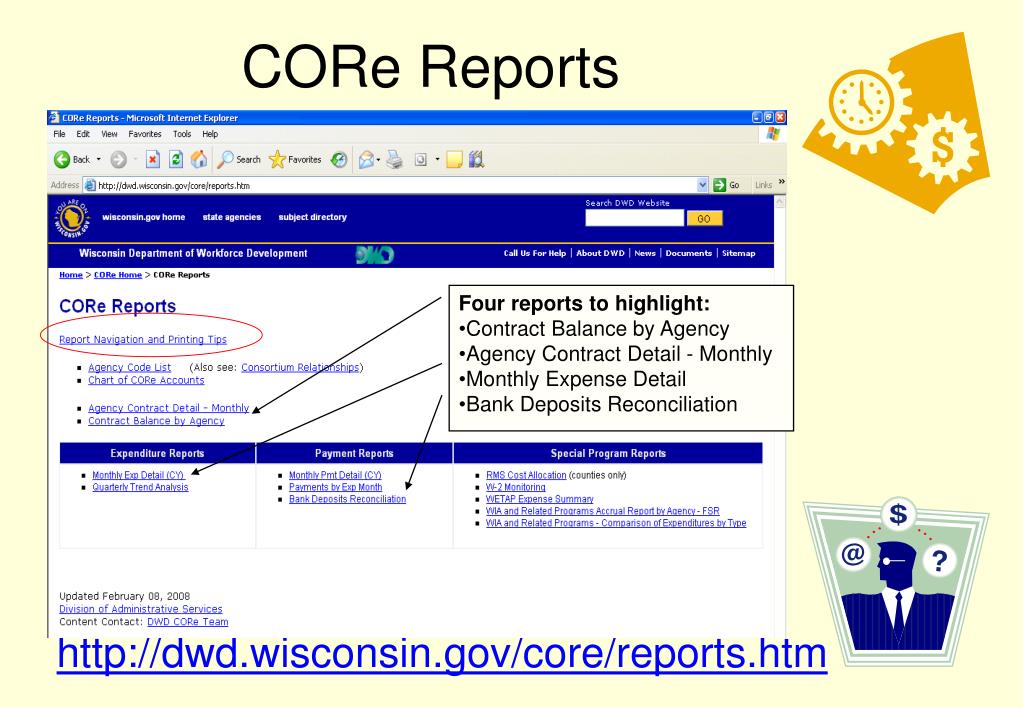Screen dimensions: 1023x708
Task: Go to the browser Home icon
Action: pos(199,159)
